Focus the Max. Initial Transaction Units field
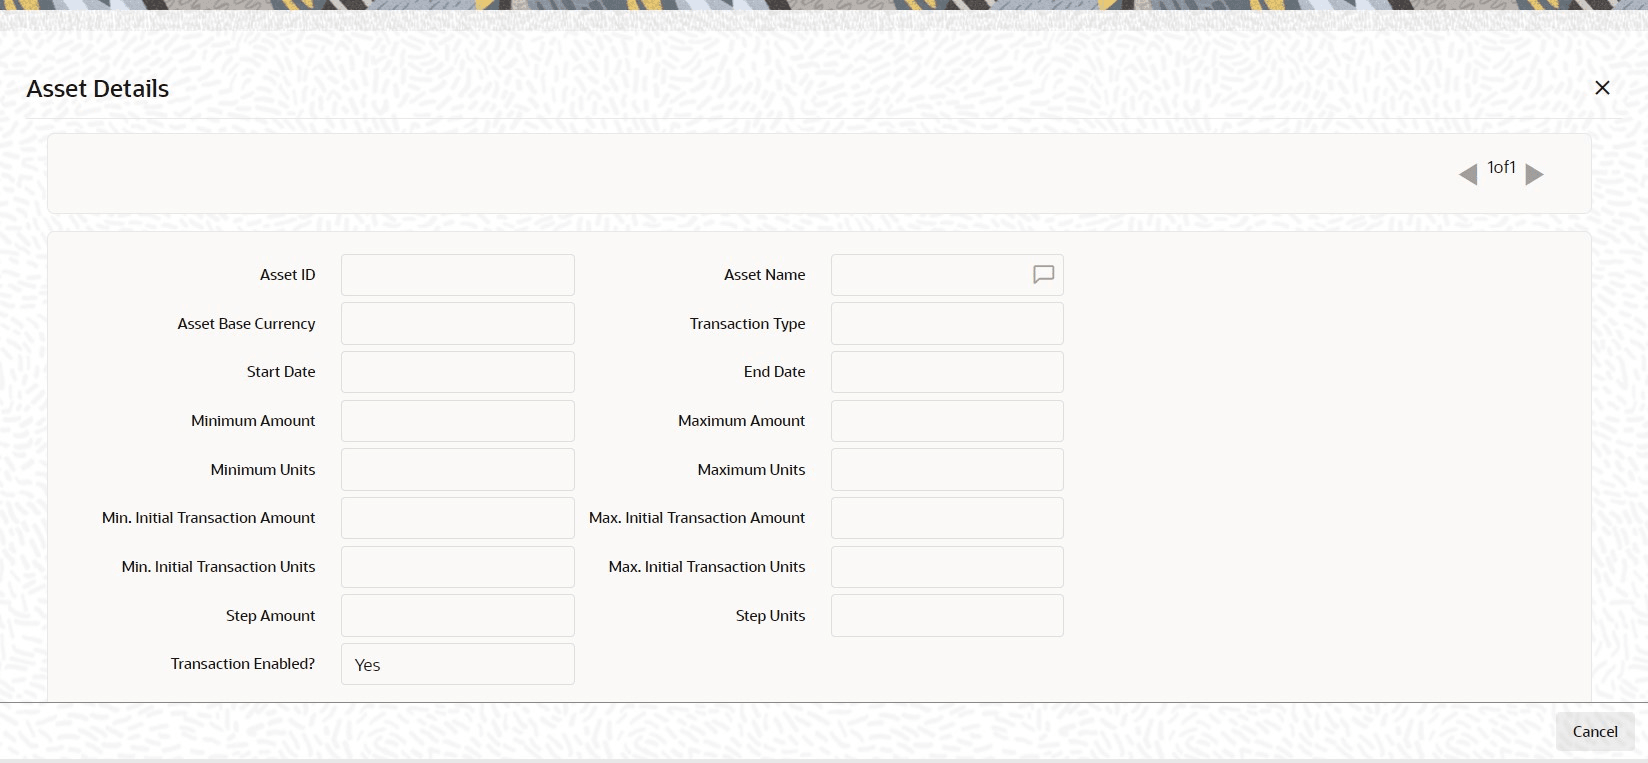This screenshot has height=763, width=1648. point(947,567)
